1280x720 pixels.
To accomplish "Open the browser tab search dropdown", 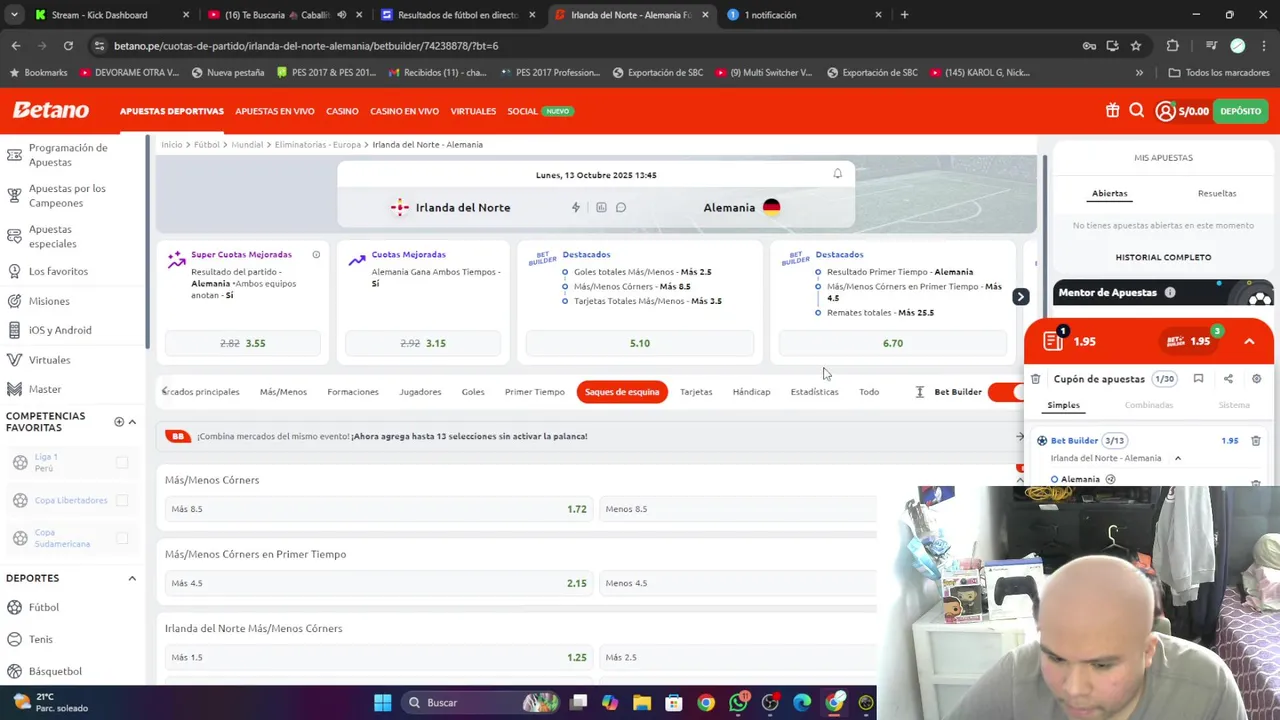I will [x=14, y=15].
